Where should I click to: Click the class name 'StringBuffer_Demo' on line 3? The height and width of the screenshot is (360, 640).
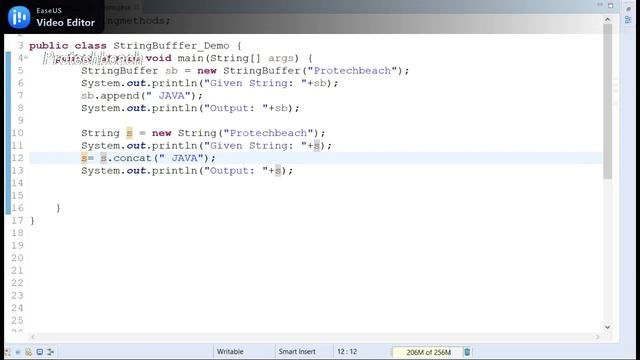(171, 46)
